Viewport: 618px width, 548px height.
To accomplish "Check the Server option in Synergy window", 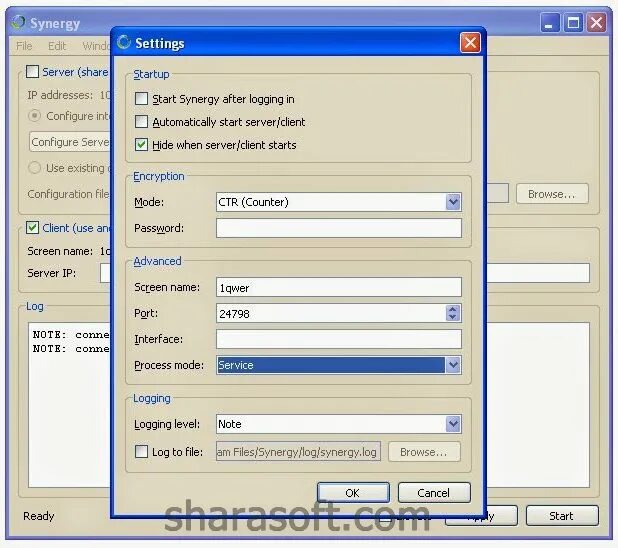I will coord(32,72).
